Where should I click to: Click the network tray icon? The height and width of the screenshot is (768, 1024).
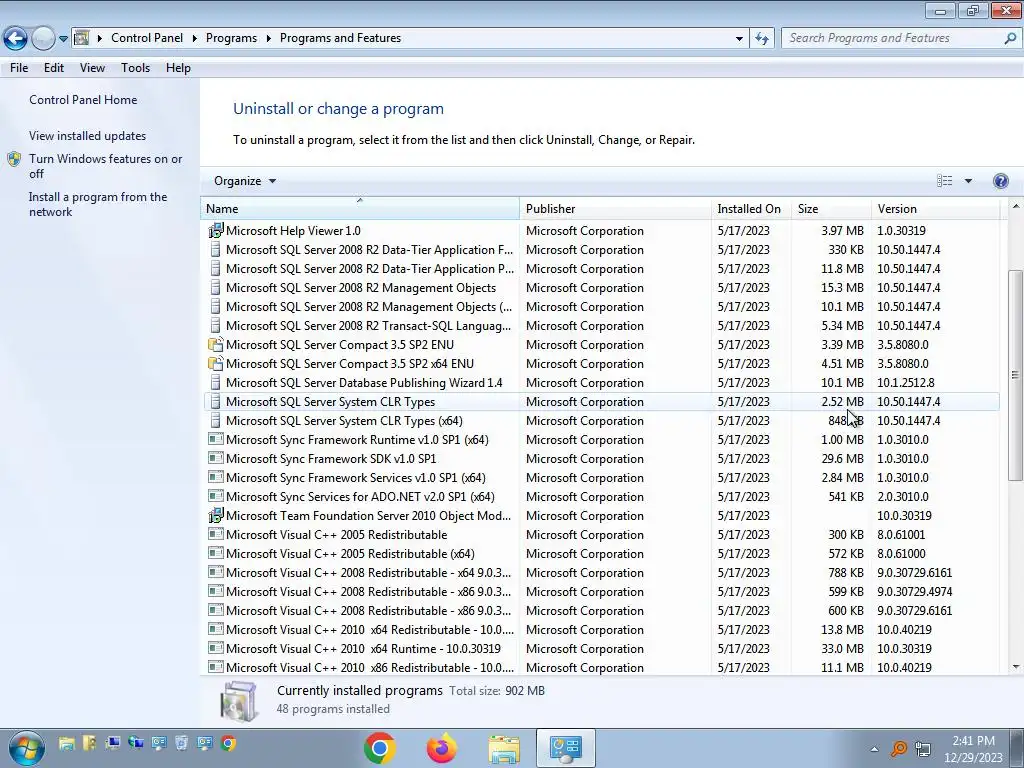[x=923, y=748]
